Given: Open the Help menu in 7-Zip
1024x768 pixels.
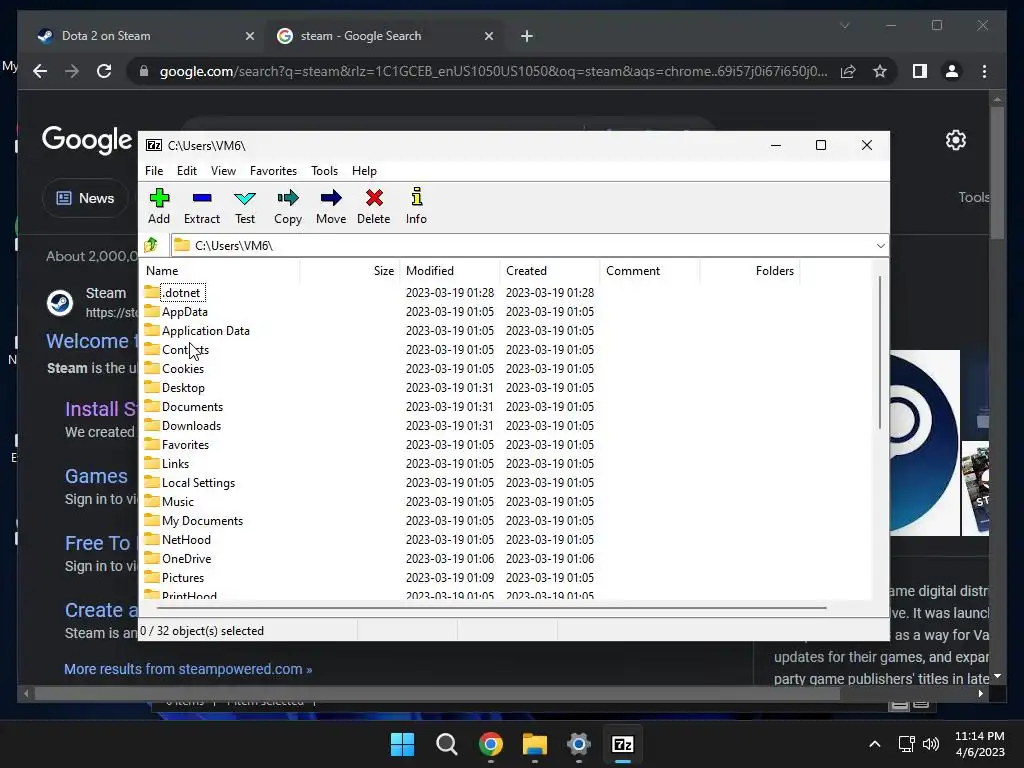Looking at the screenshot, I should point(364,170).
